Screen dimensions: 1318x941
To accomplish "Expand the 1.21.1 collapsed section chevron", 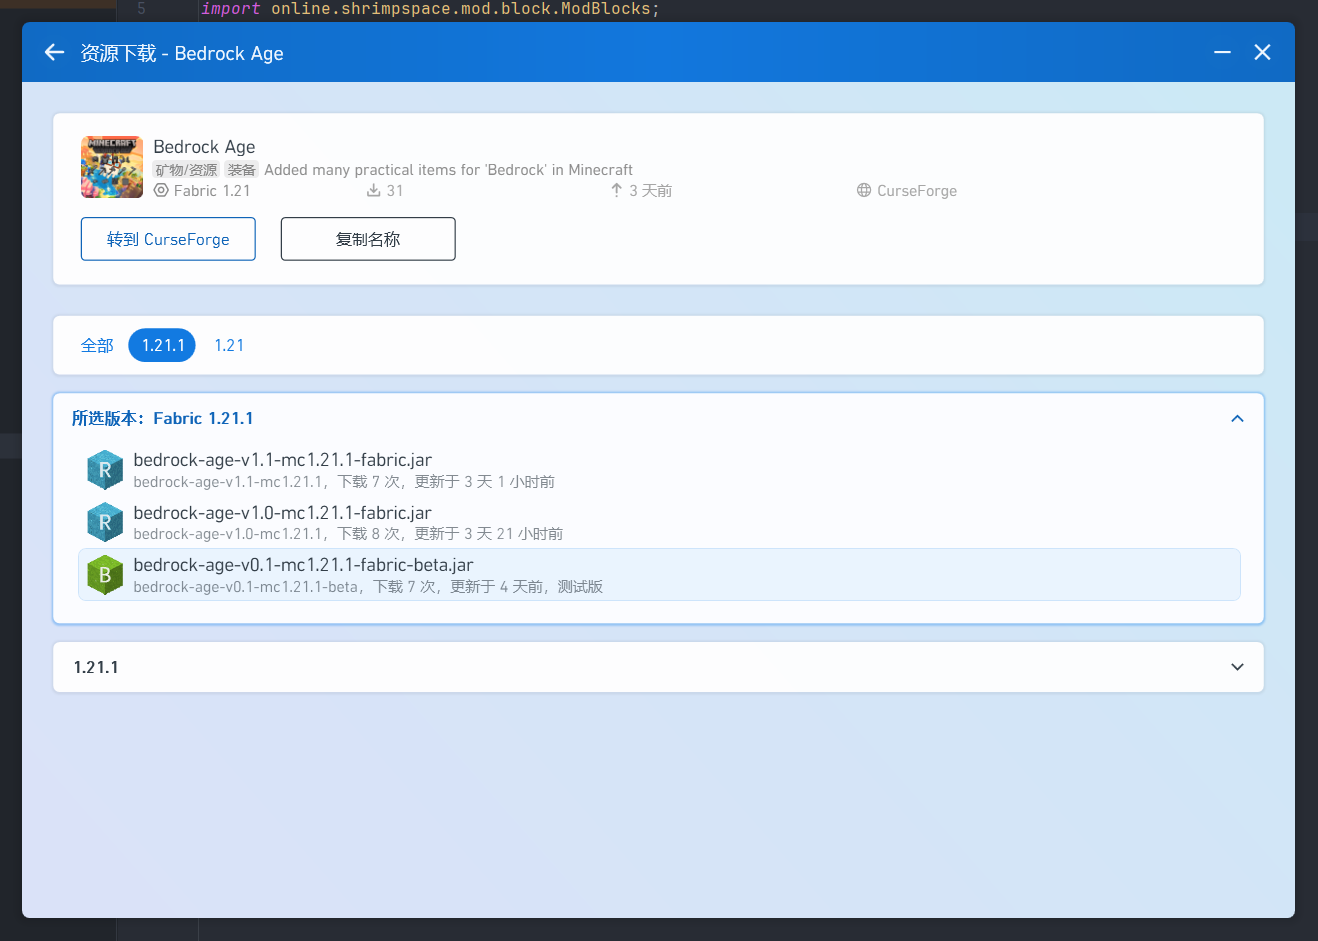I will coord(1237,667).
